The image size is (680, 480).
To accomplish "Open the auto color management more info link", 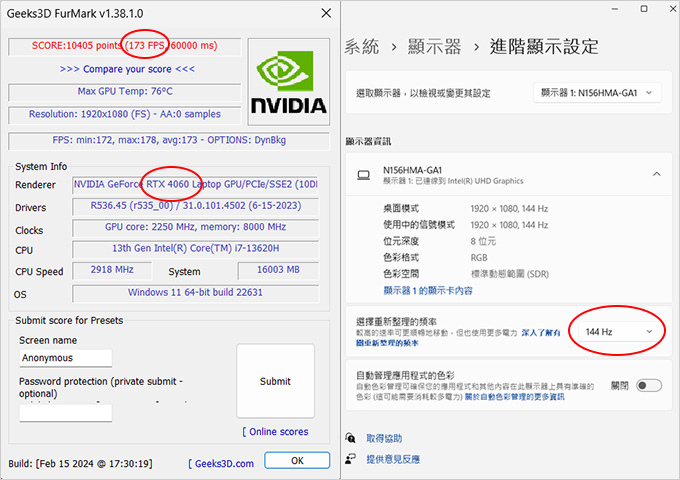I will [514, 397].
